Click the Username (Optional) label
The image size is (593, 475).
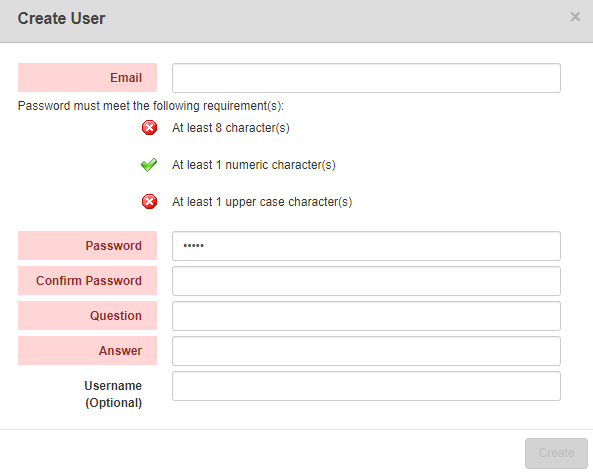coord(113,394)
